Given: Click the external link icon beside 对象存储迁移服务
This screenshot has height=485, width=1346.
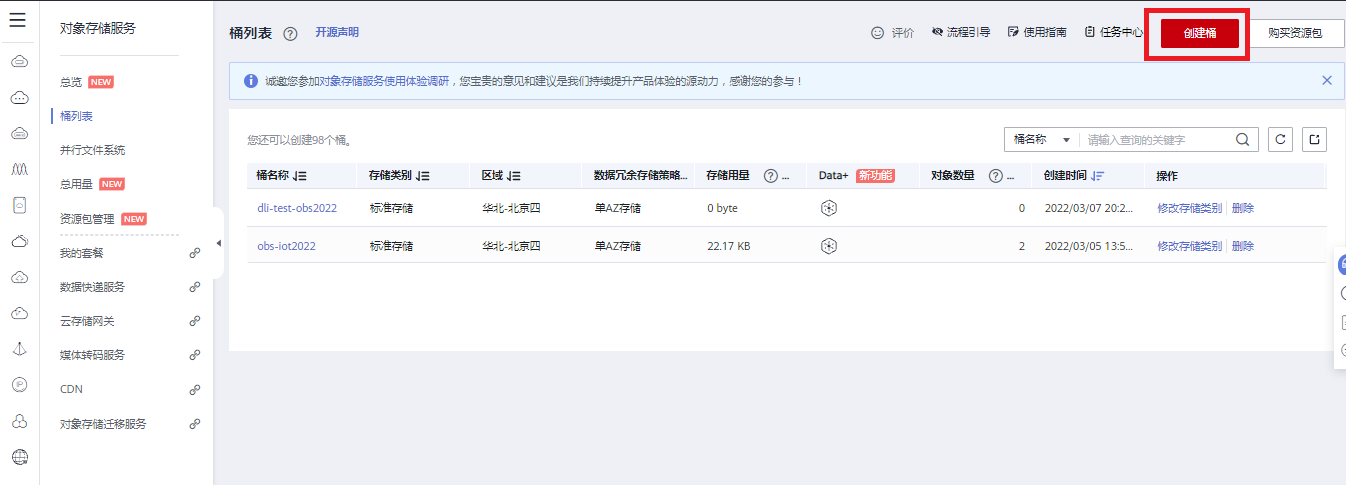Looking at the screenshot, I should pyautogui.click(x=195, y=424).
